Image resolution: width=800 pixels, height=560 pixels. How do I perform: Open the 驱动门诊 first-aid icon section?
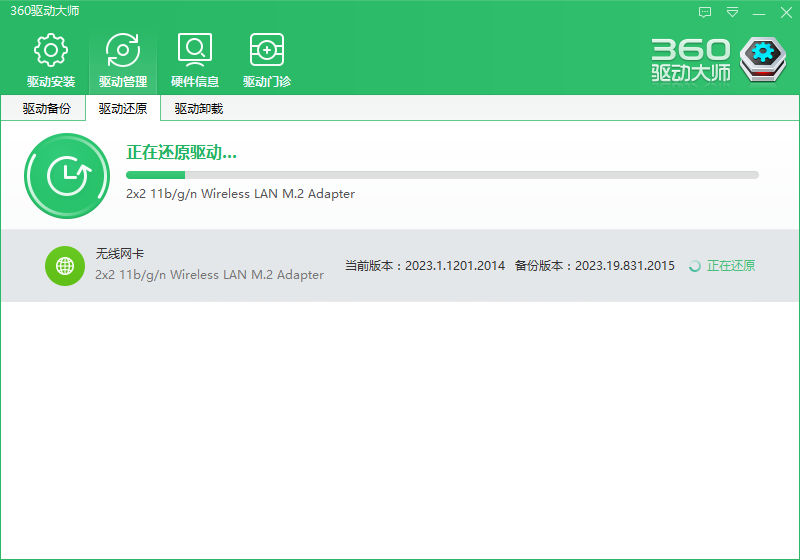coord(267,60)
